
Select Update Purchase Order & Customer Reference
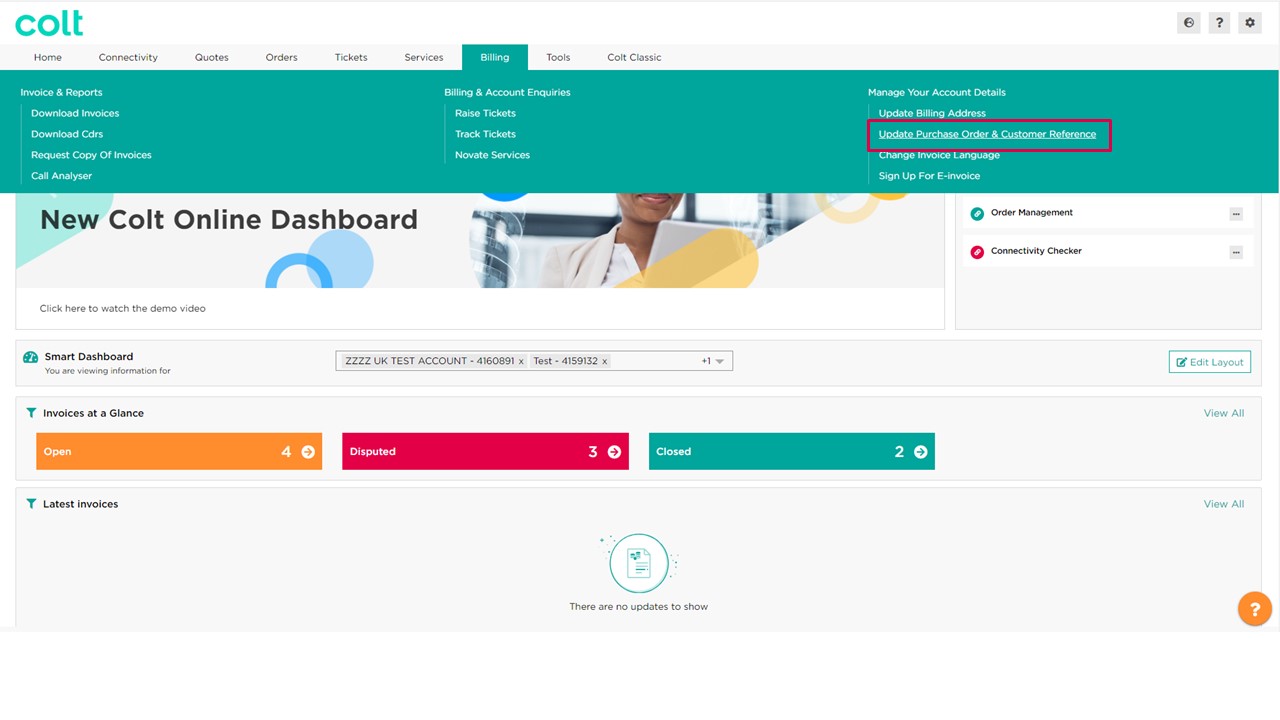987,133
